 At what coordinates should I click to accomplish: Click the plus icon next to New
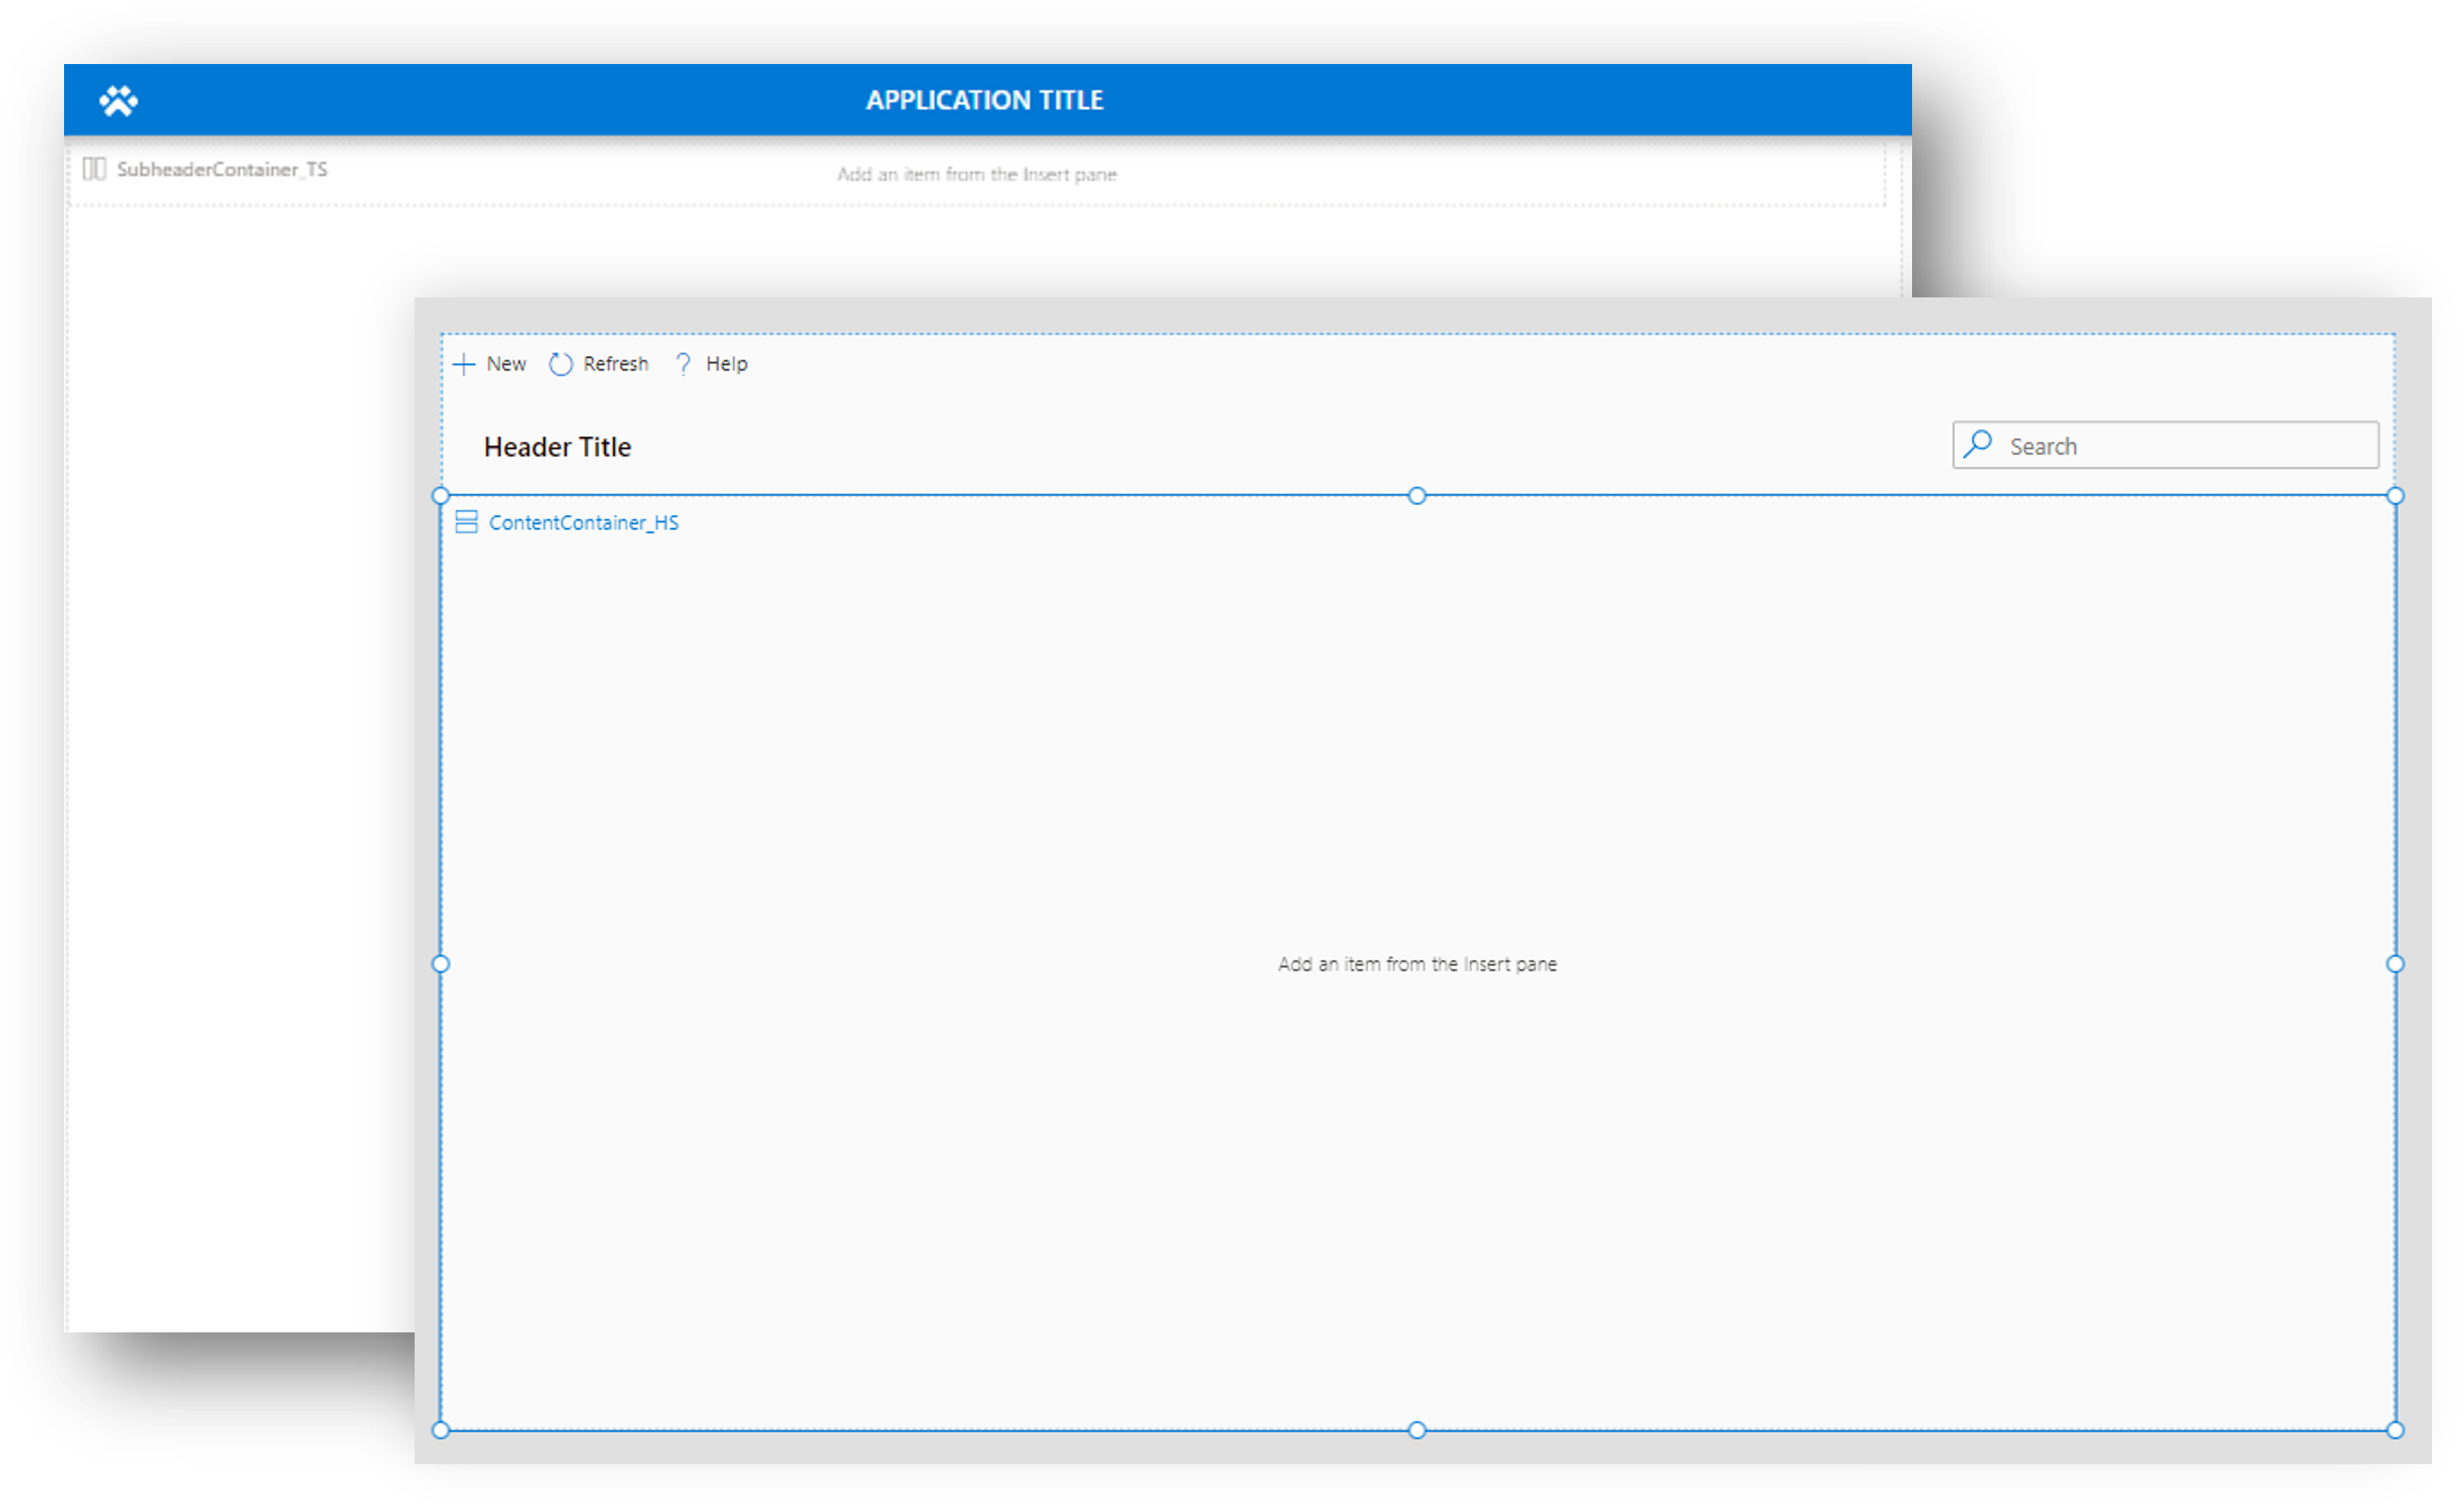464,364
